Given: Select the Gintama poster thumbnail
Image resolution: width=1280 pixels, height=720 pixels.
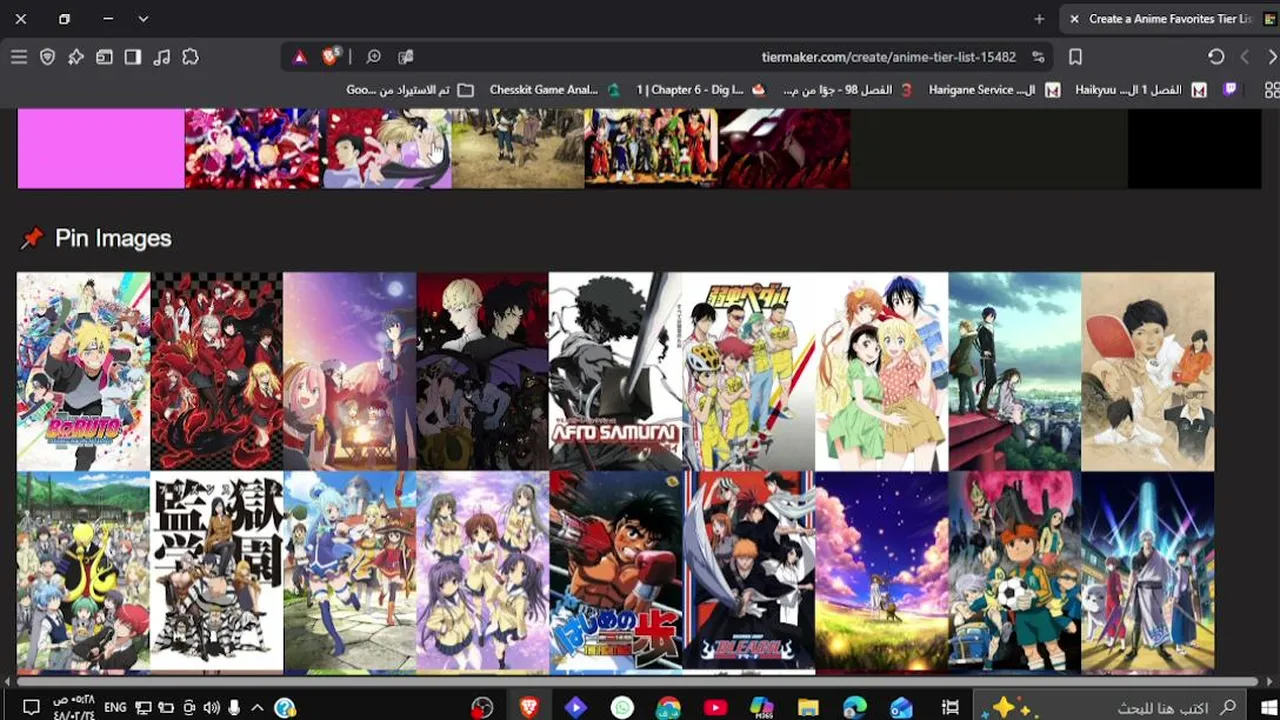Looking at the screenshot, I should click(1147, 571).
